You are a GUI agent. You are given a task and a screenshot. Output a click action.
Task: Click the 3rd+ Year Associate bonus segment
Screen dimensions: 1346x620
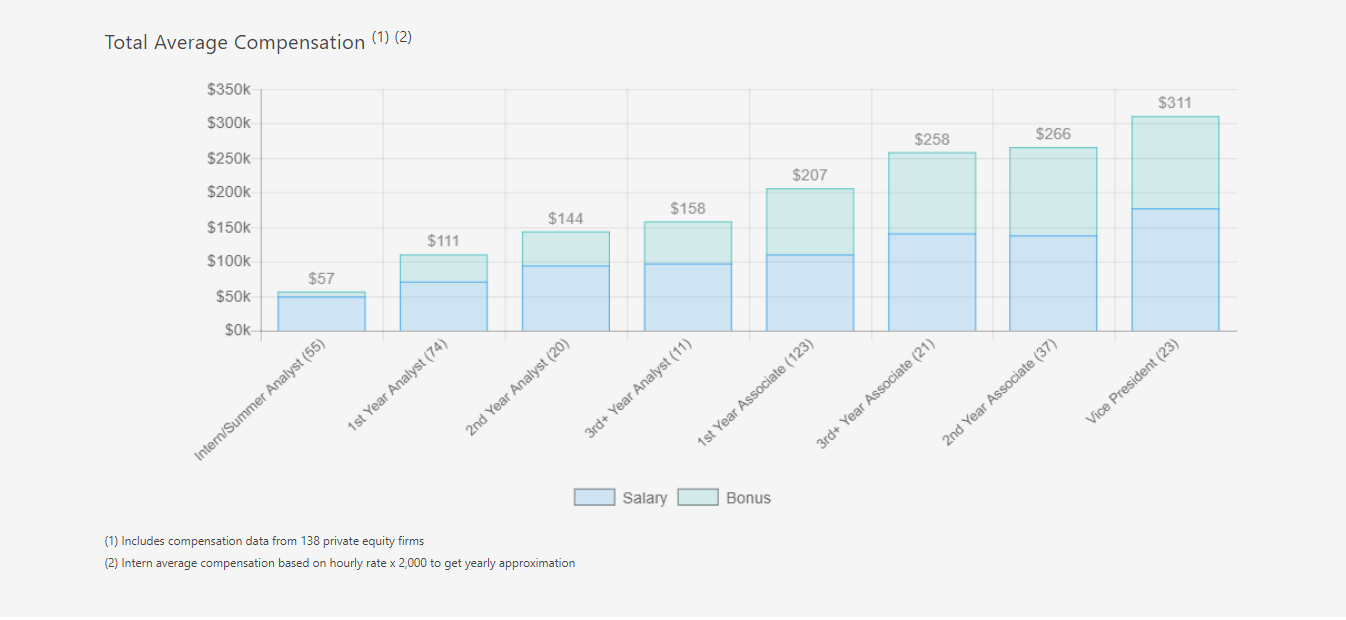click(x=931, y=193)
